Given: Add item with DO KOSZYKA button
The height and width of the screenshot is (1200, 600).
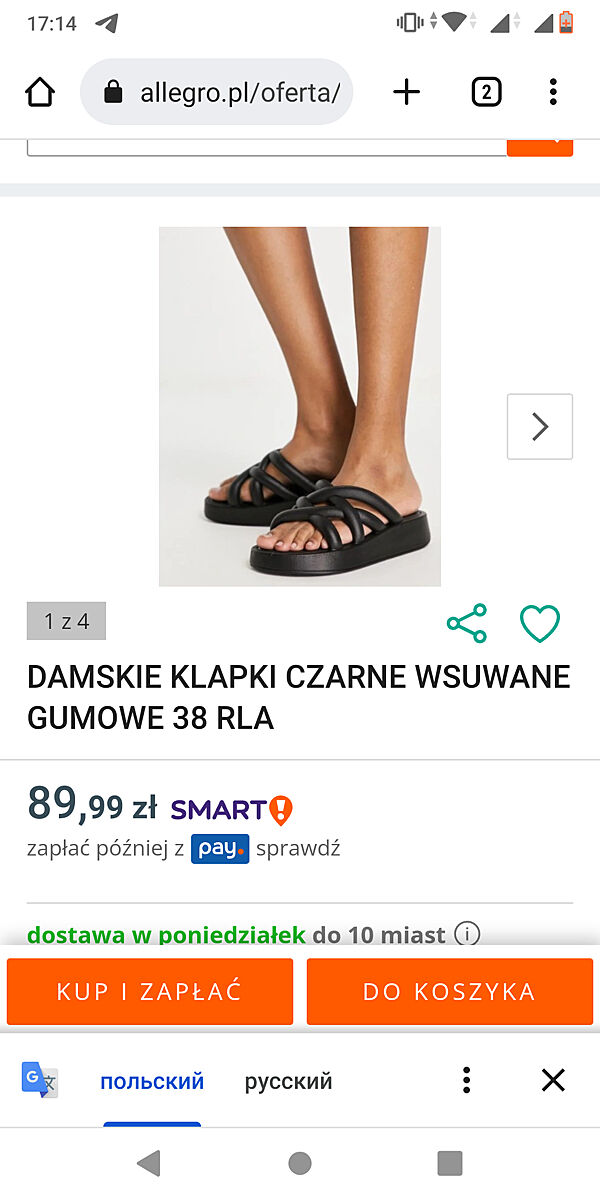Looking at the screenshot, I should point(450,992).
